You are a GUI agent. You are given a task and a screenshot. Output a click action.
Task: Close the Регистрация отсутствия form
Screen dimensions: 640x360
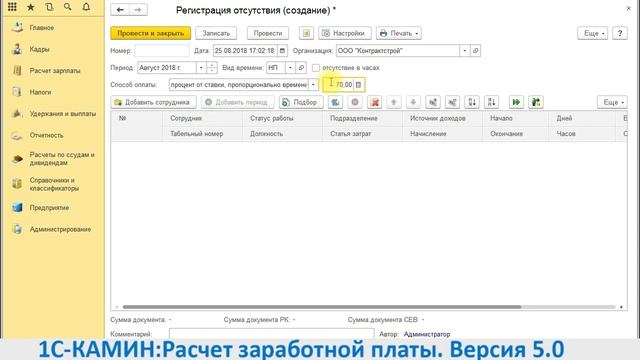click(x=629, y=8)
